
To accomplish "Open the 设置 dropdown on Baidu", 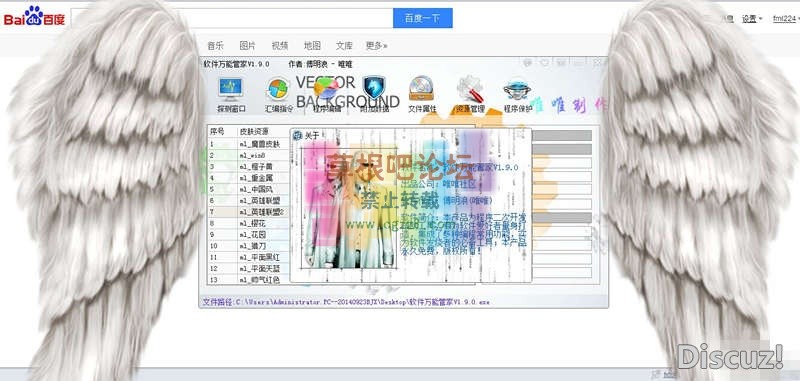I will pyautogui.click(x=752, y=19).
